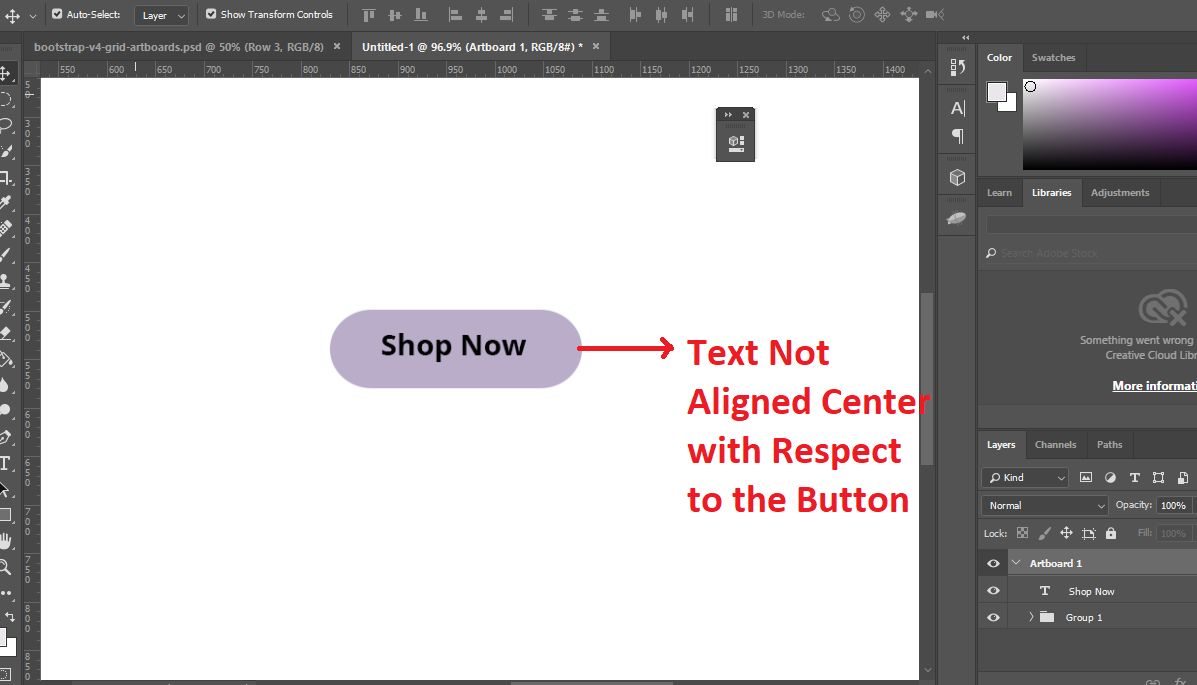Toggle prevent auto-nesting artboard lock
The width and height of the screenshot is (1197, 685).
pos(1089,533)
